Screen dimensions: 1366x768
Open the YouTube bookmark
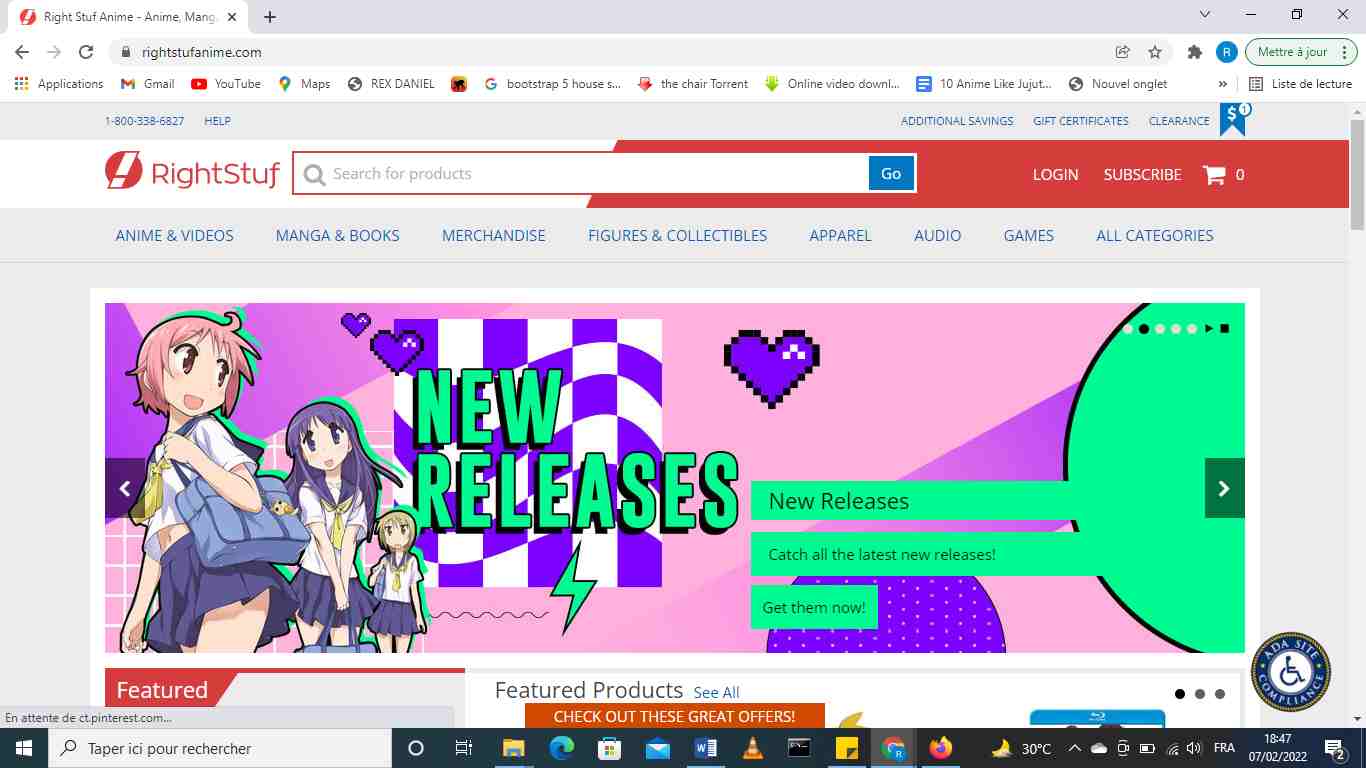pyautogui.click(x=226, y=84)
